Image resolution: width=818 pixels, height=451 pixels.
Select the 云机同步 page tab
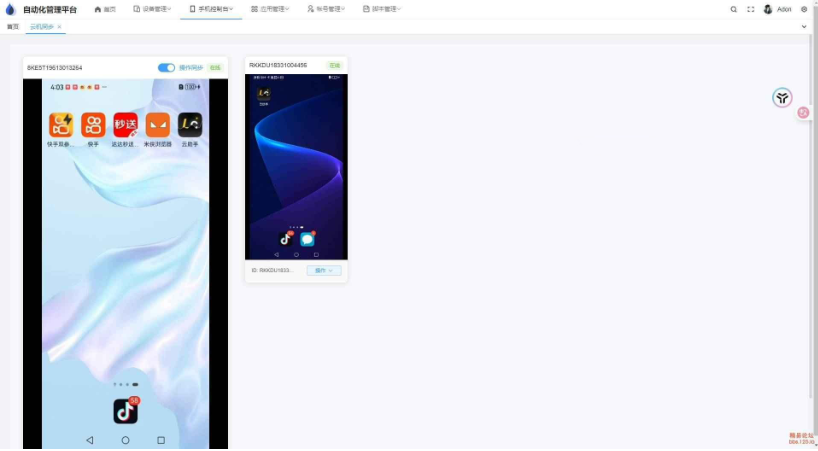(x=42, y=27)
